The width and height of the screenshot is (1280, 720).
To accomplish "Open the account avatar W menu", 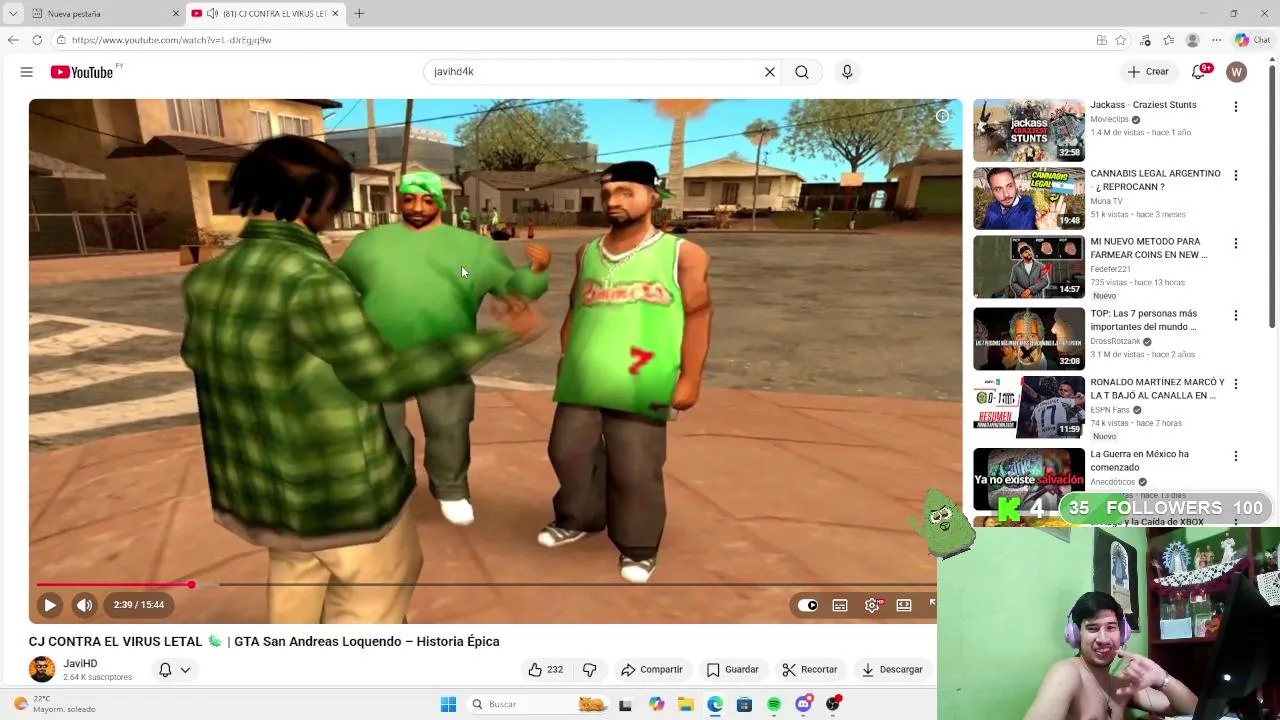I will 1237,72.
